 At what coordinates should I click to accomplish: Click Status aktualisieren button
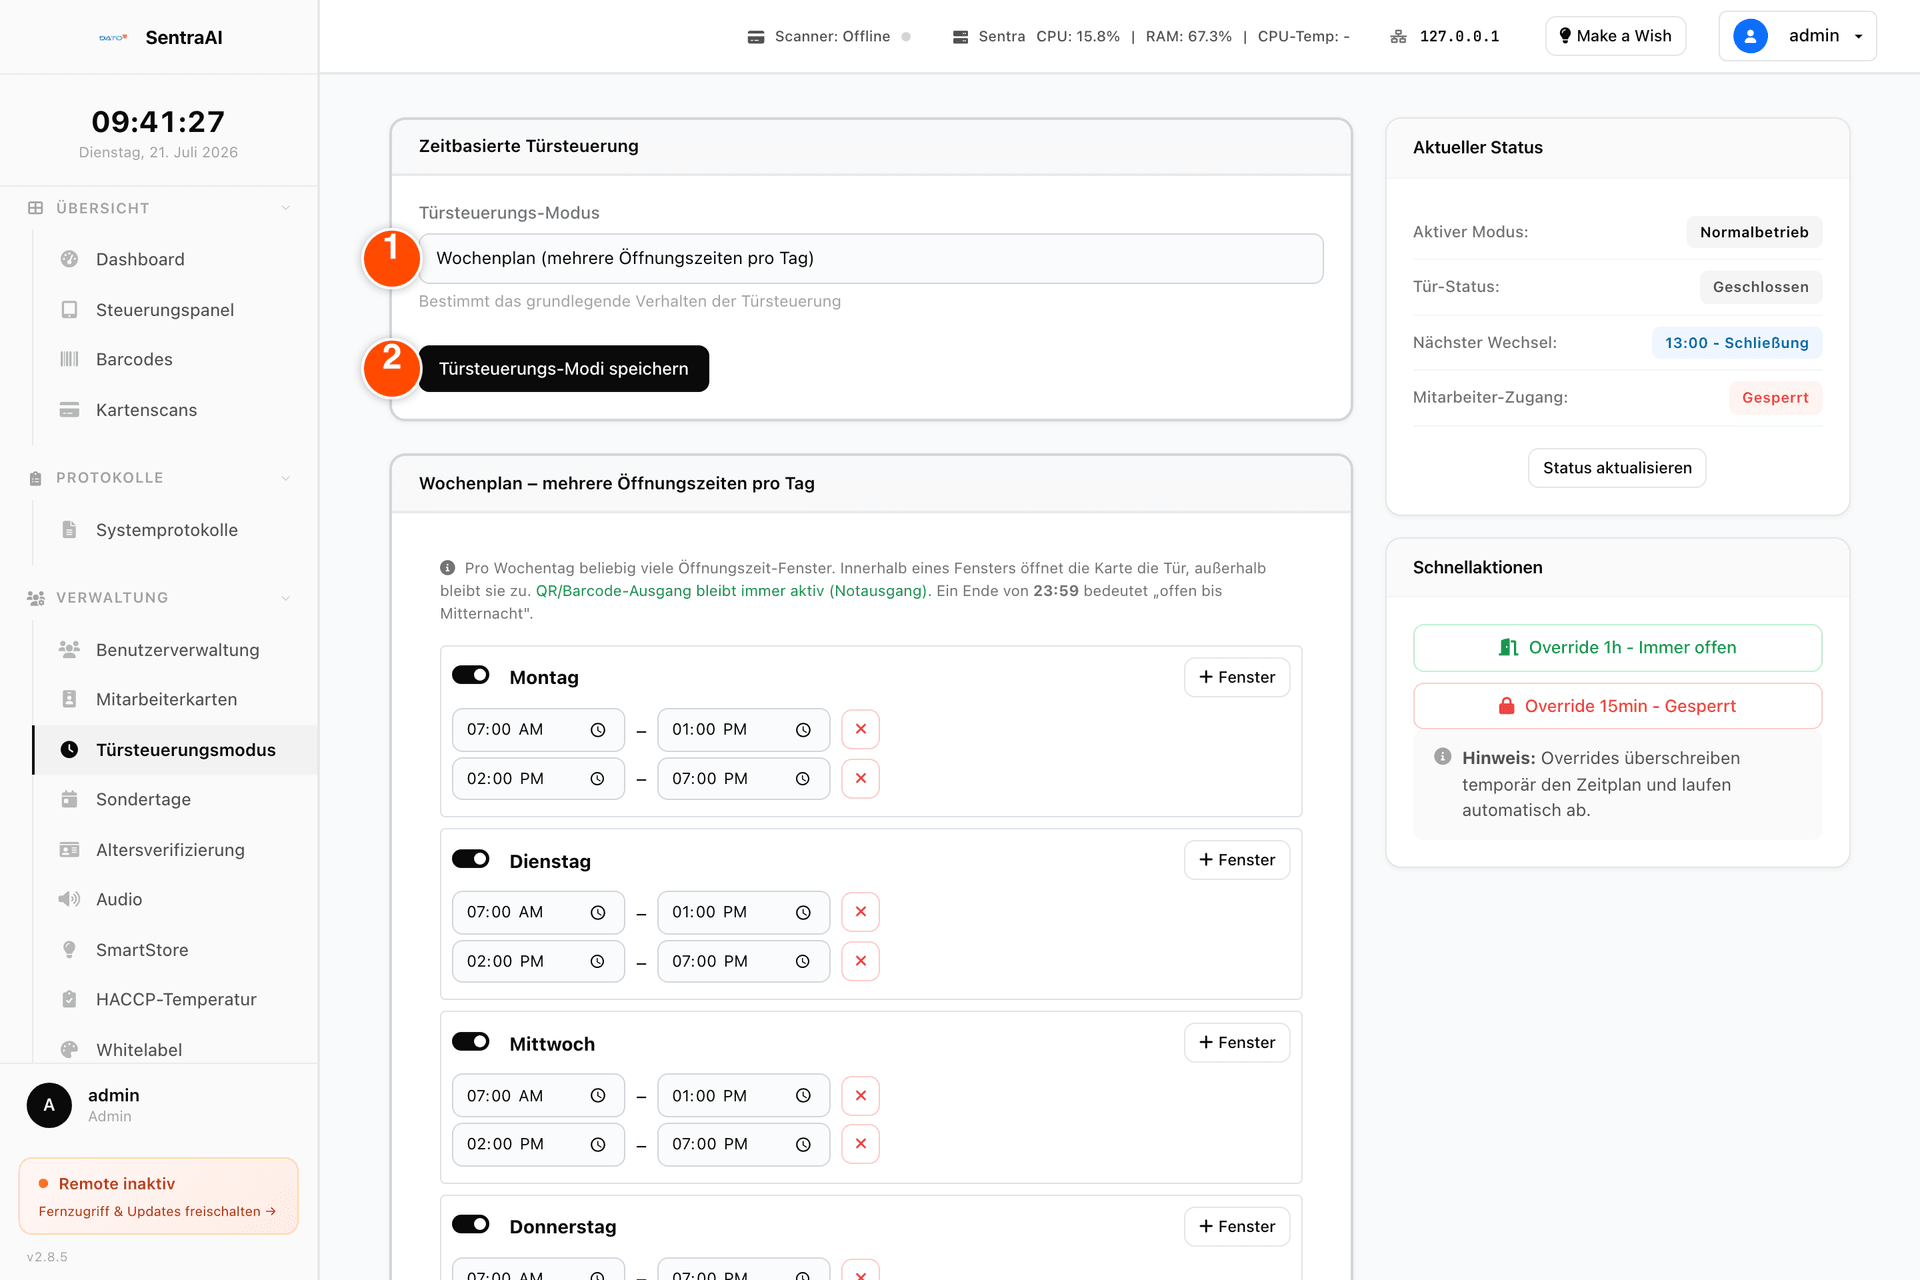coord(1617,468)
